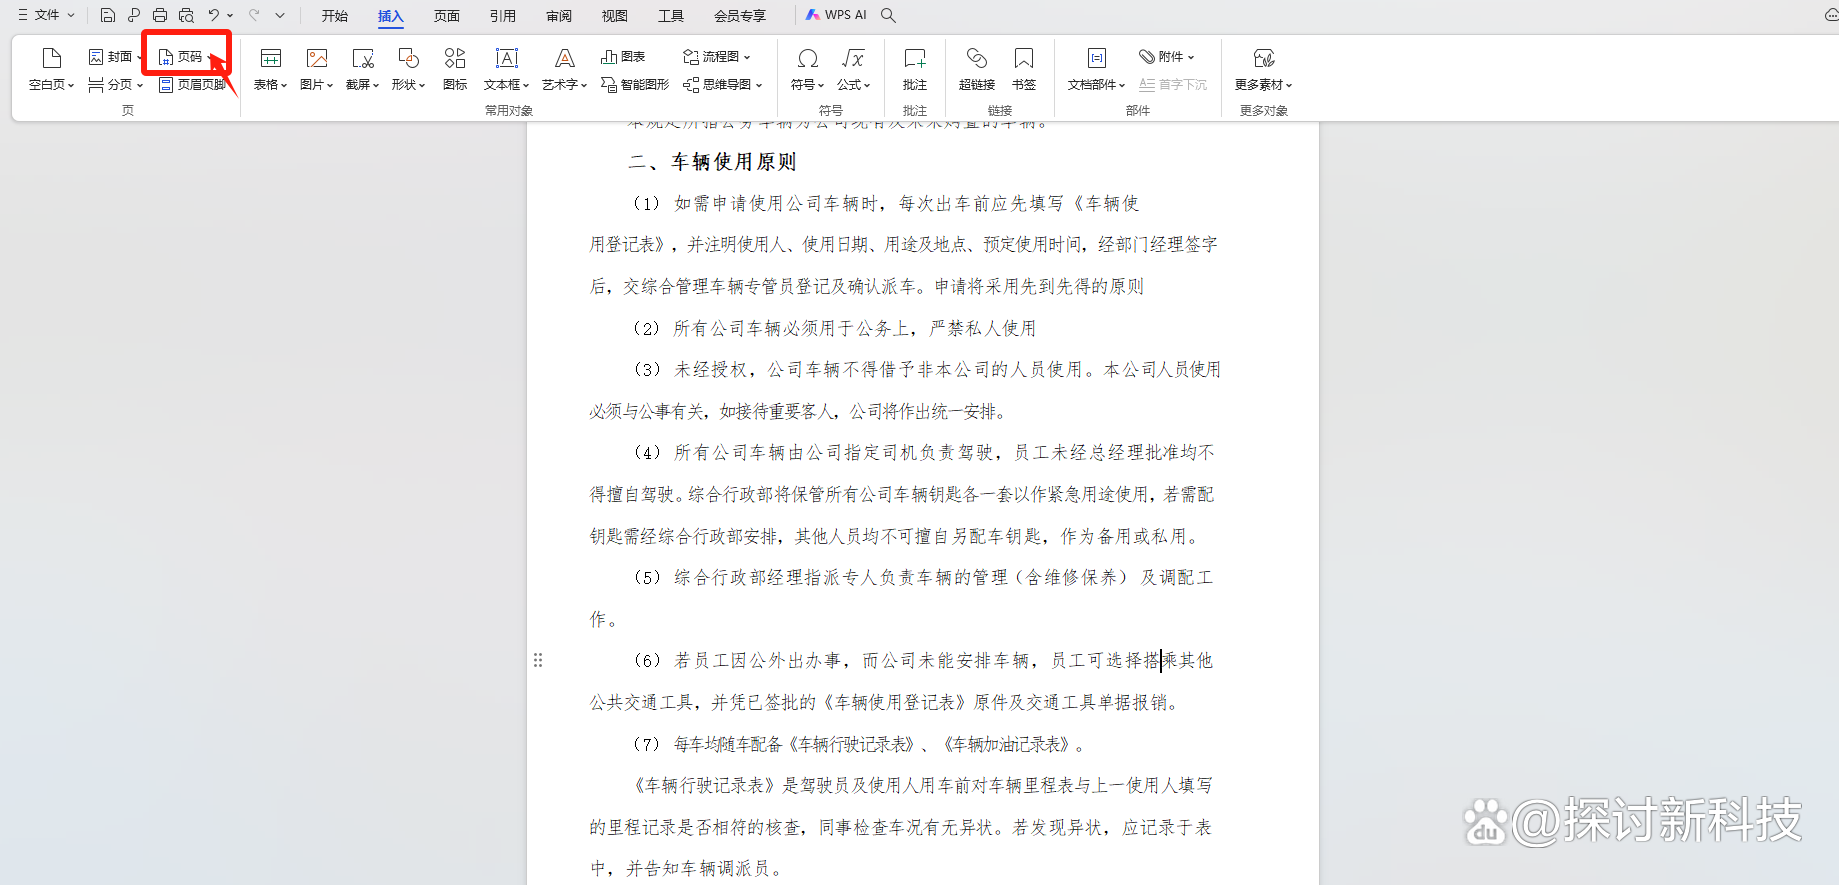
Task: Click the search magnifier icon
Action: pos(888,15)
